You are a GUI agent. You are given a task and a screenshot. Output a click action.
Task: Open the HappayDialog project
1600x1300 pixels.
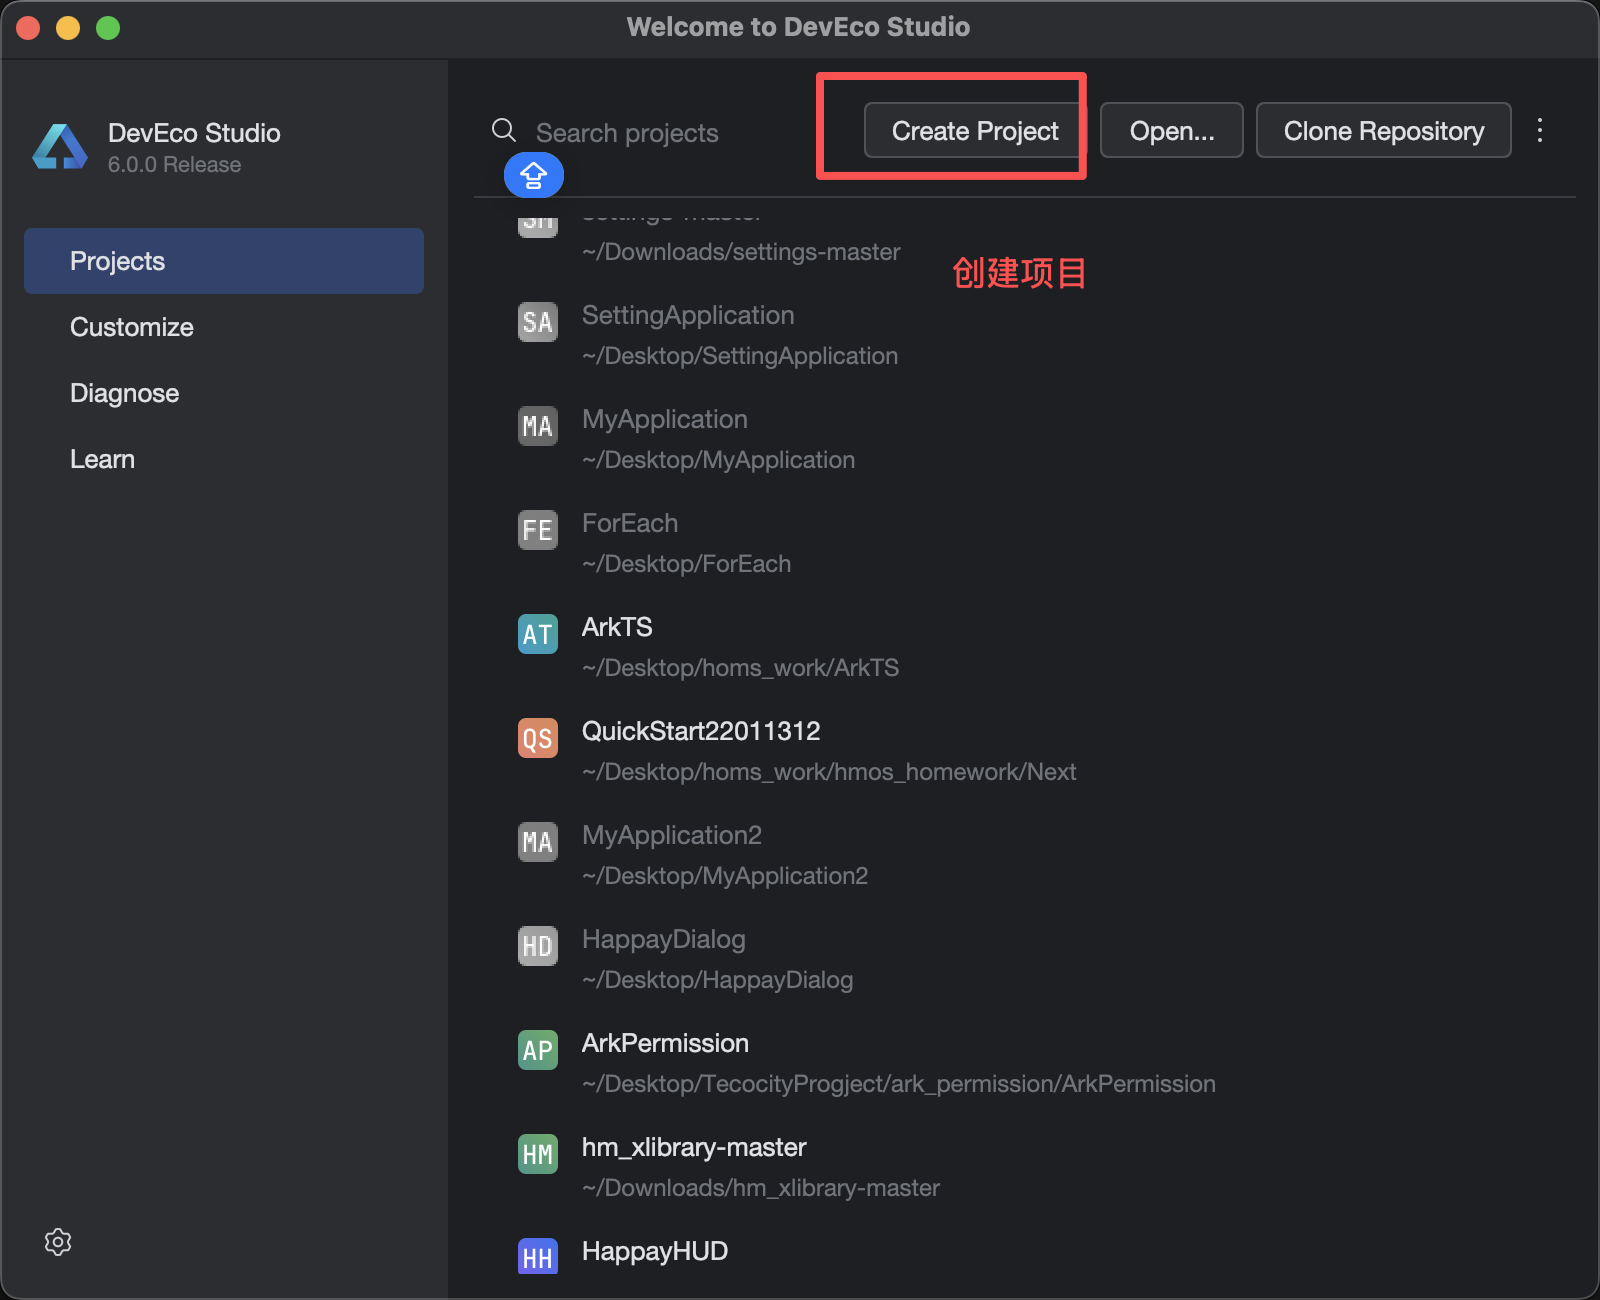[664, 939]
